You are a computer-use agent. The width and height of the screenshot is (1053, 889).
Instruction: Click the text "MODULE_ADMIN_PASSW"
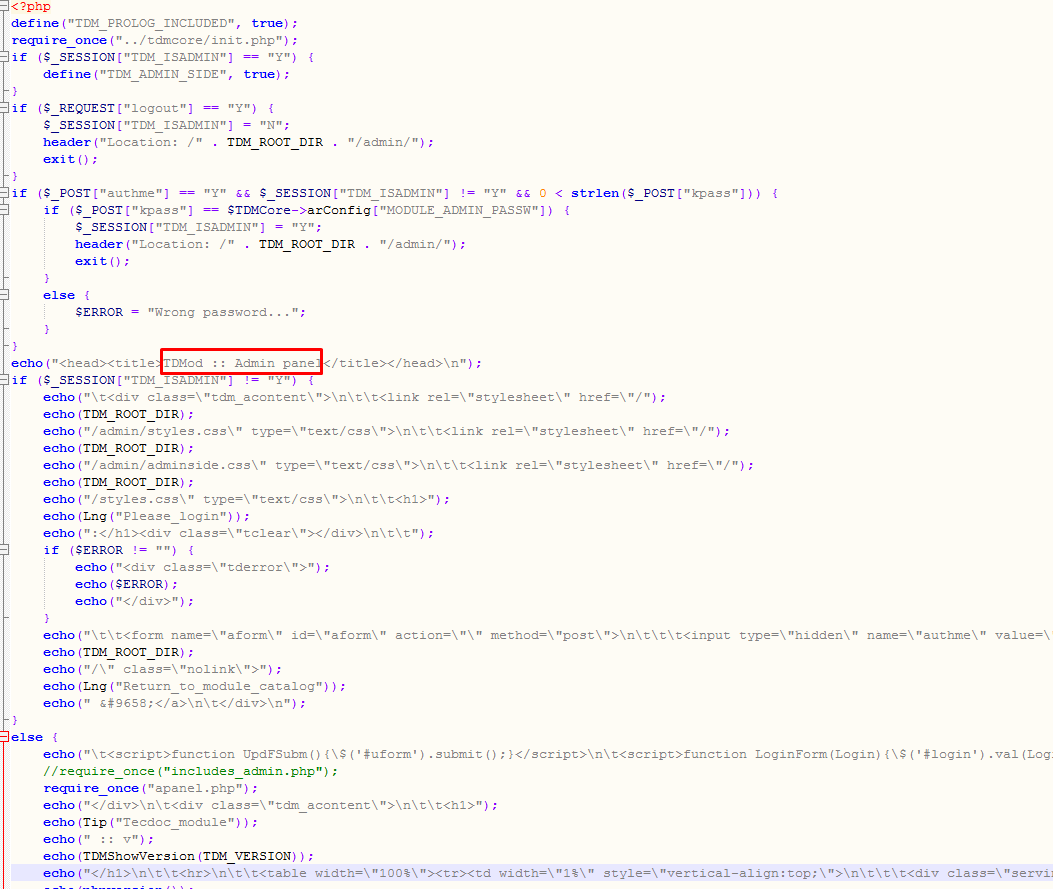coord(459,210)
